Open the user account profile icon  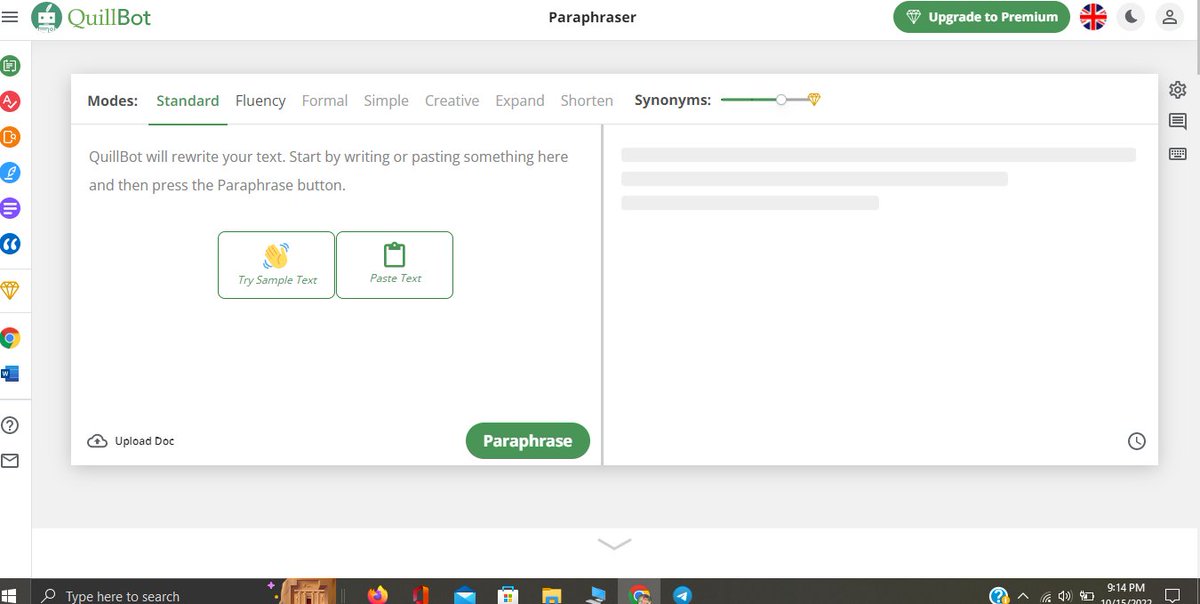(x=1168, y=17)
